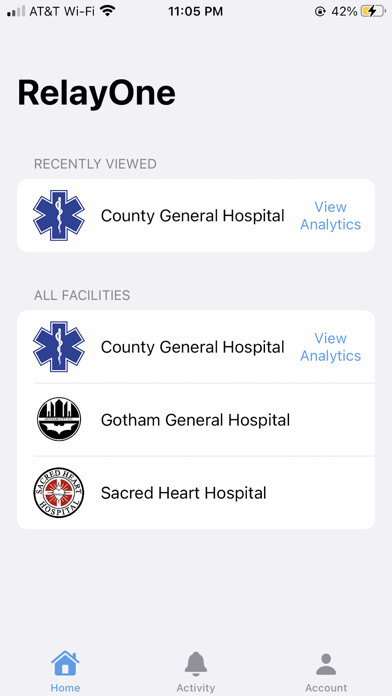Tap the battery charging indicator
The height and width of the screenshot is (696, 392).
[373, 11]
